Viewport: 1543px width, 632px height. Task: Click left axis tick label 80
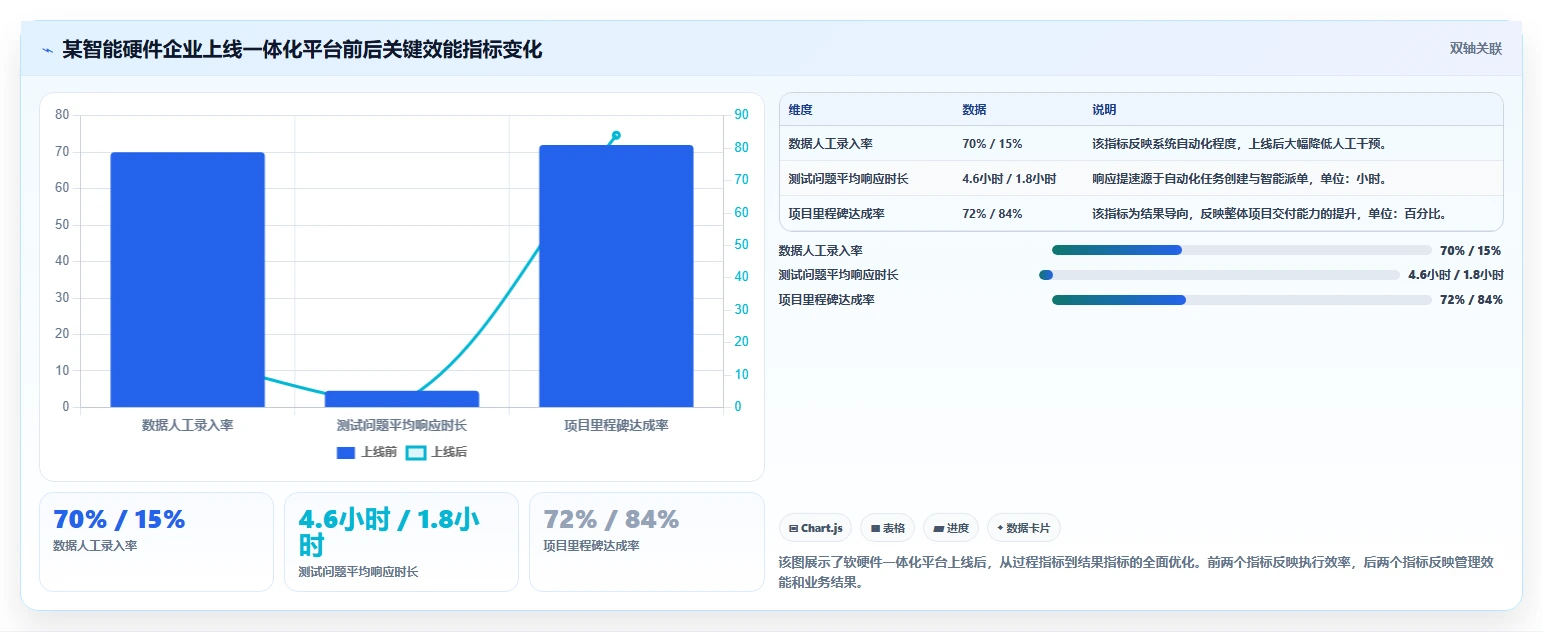62,115
